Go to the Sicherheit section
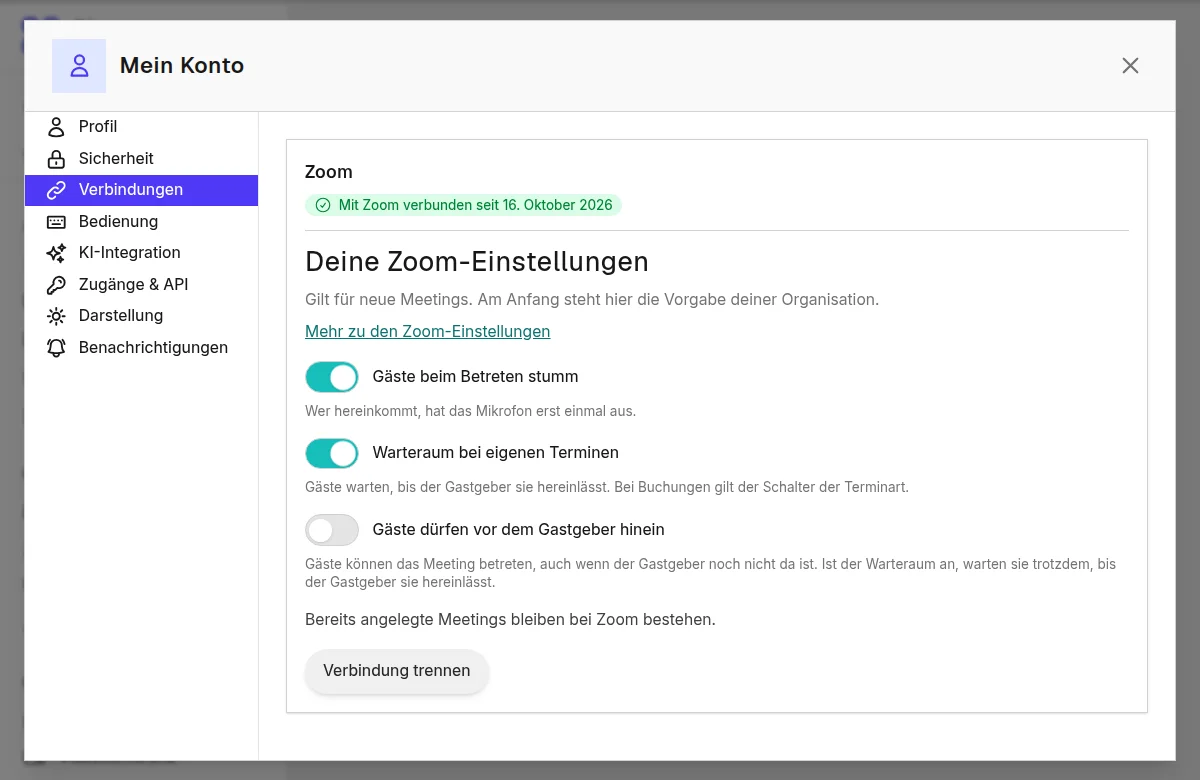This screenshot has width=1200, height=780. [141, 158]
